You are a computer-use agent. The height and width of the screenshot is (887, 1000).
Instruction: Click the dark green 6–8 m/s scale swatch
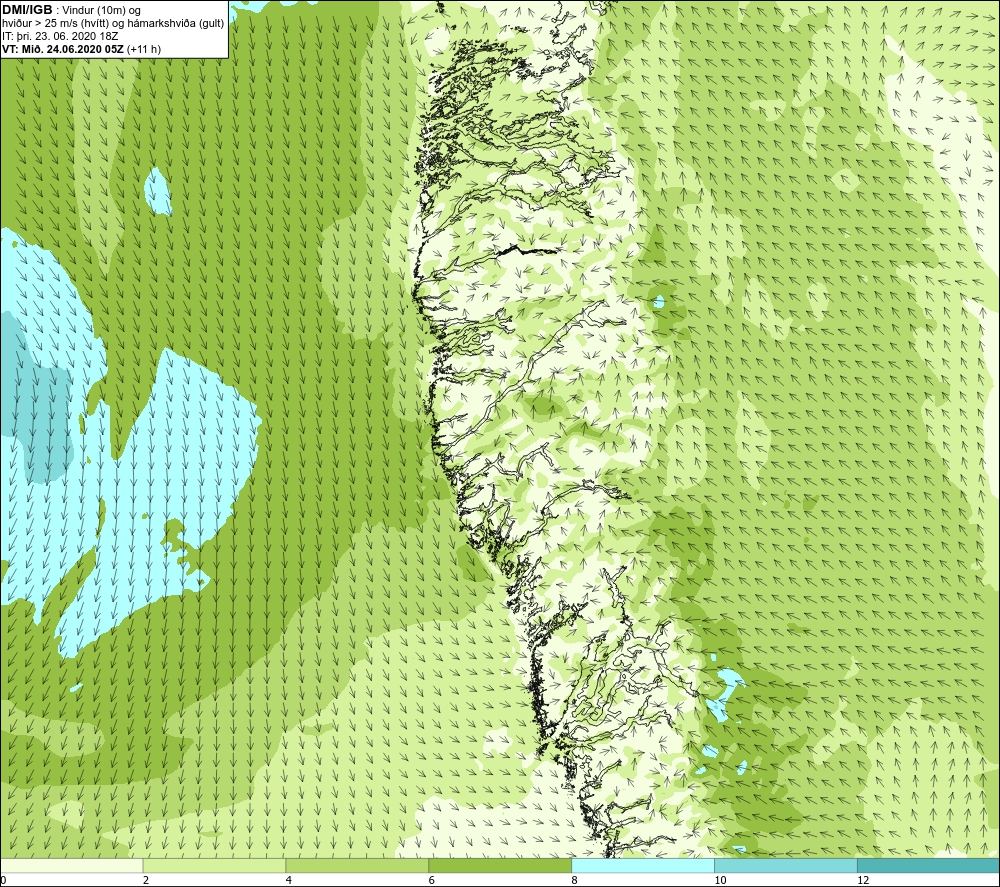[500, 865]
